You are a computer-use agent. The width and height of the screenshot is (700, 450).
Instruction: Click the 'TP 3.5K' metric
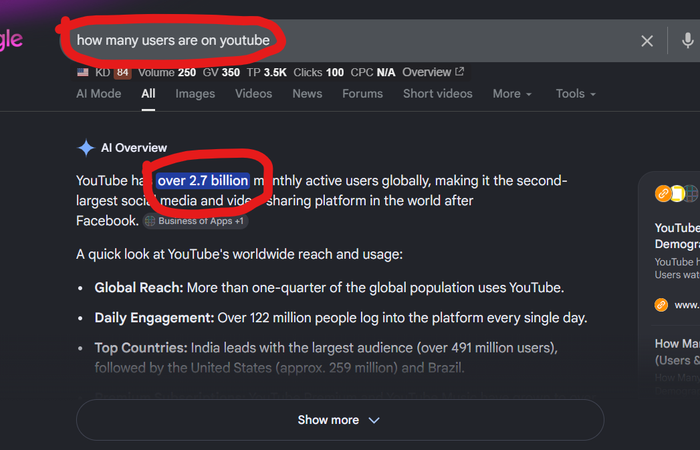(267, 72)
